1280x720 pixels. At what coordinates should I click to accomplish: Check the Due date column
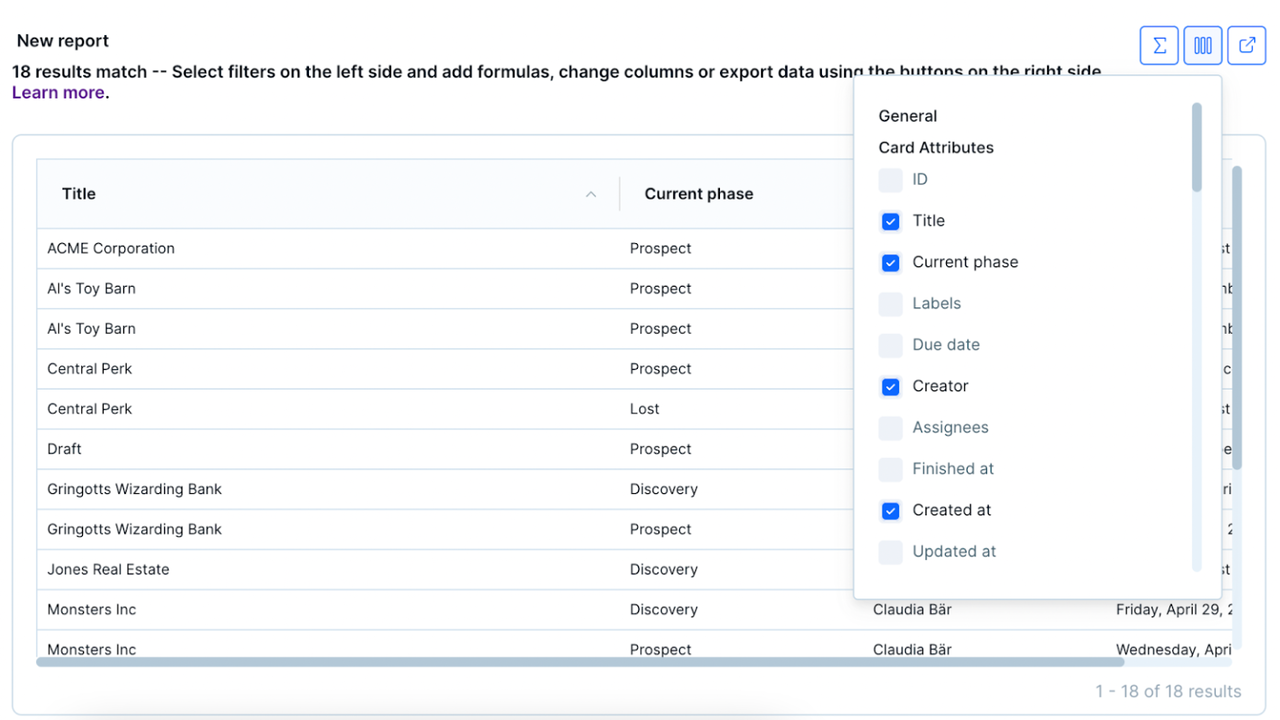(890, 345)
